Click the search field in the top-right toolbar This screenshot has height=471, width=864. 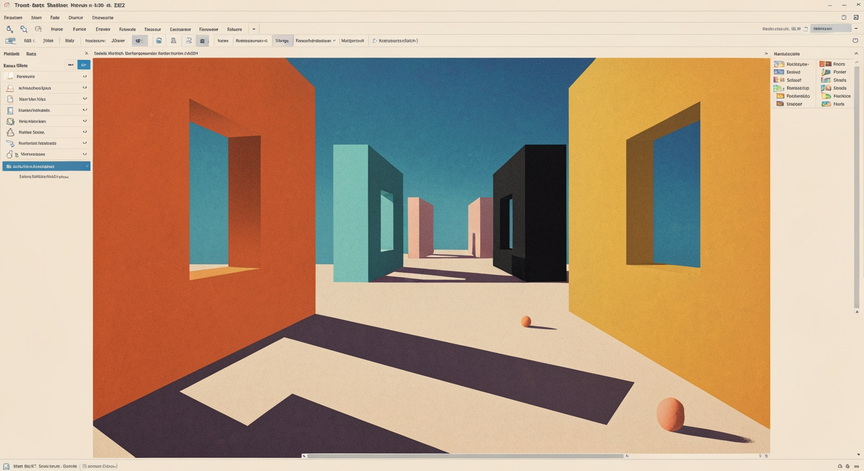click(831, 29)
